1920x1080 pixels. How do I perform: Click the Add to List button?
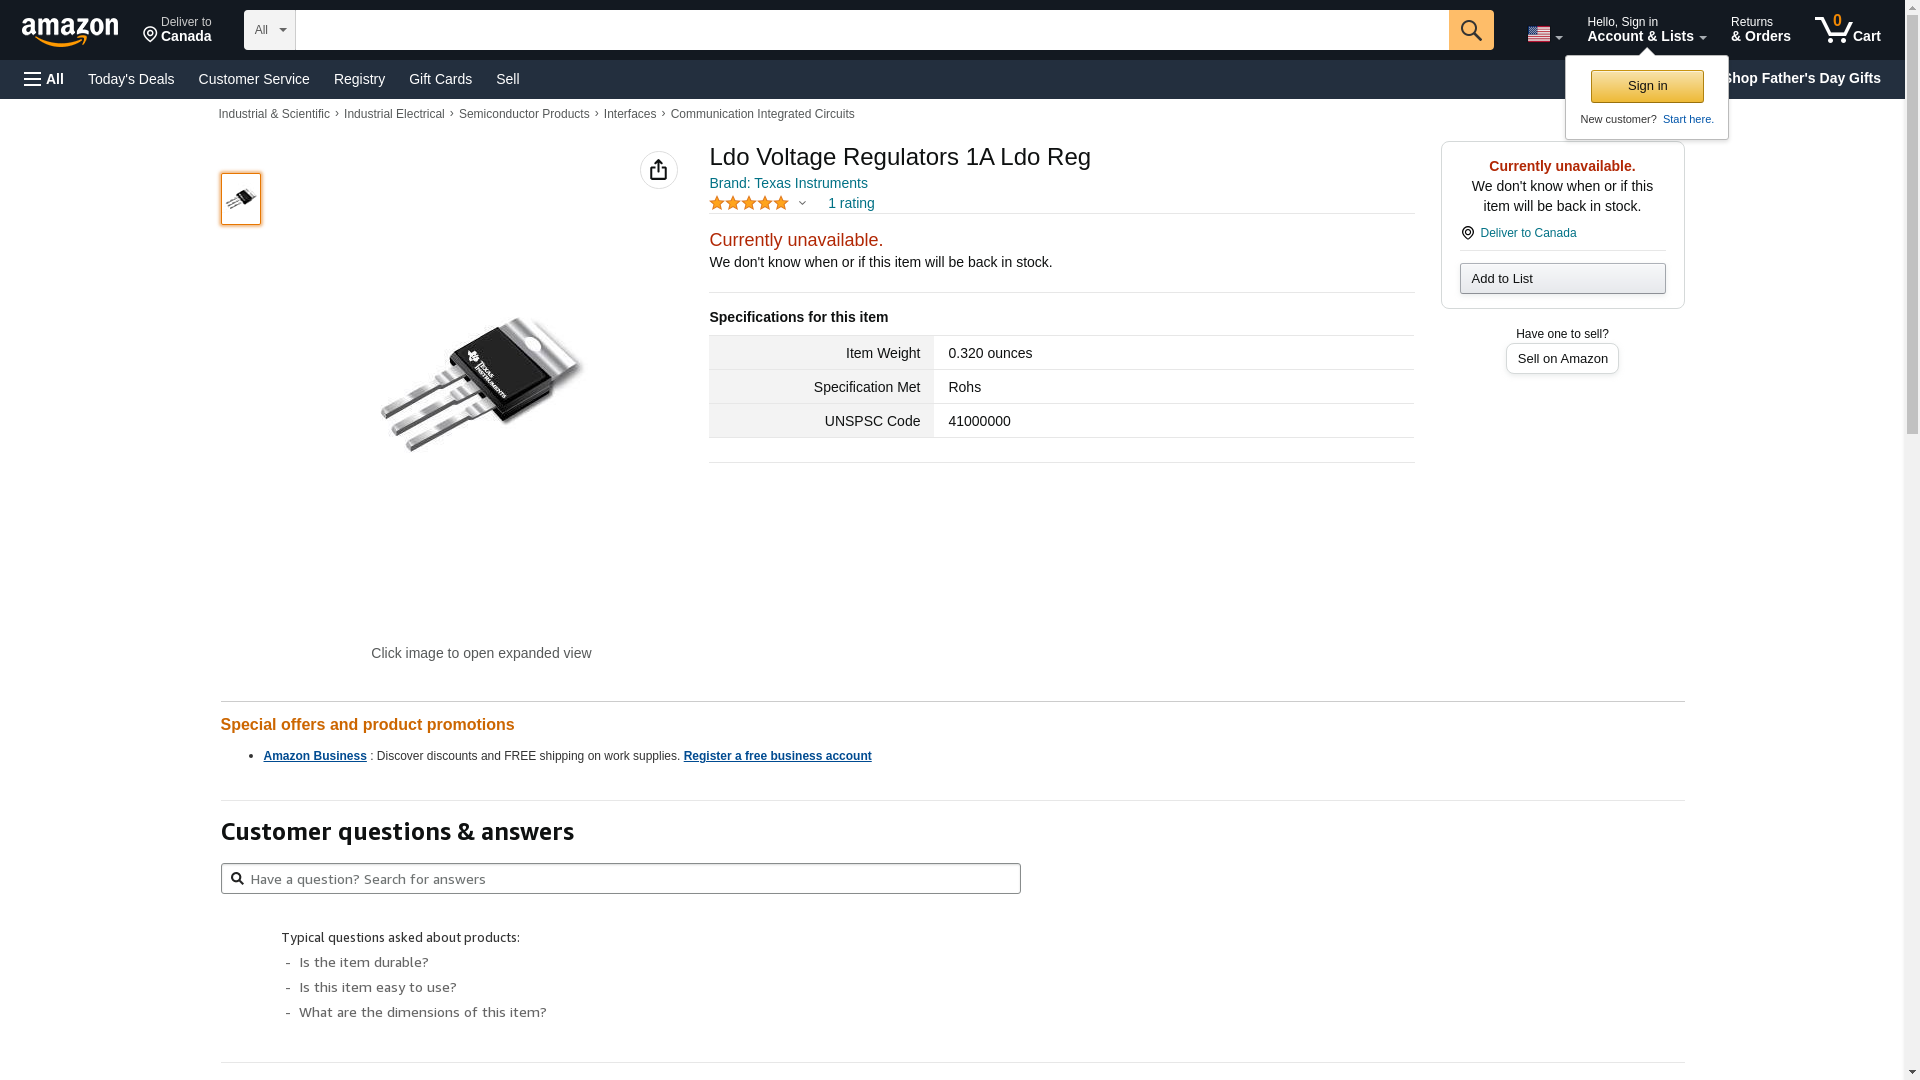tap(1562, 279)
